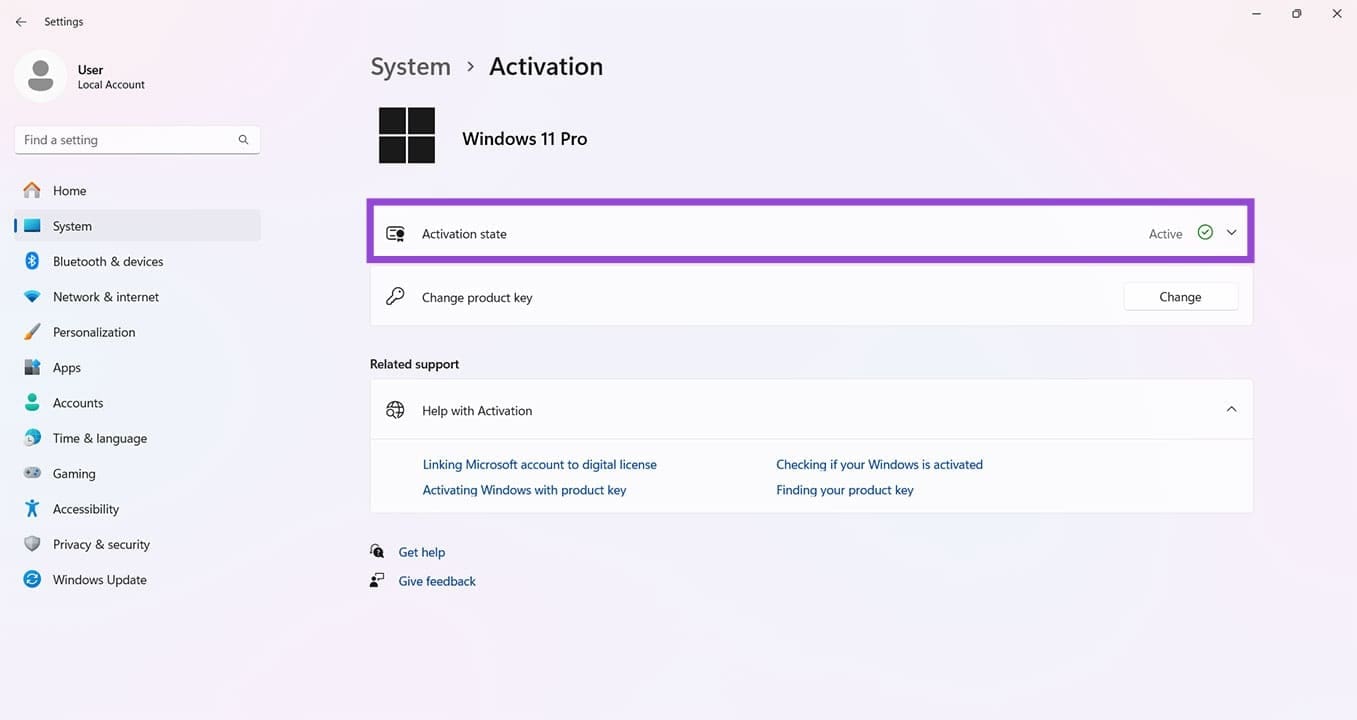The image size is (1357, 720).
Task: Open Linking Microsoft account to digital license
Action: [x=540, y=464]
